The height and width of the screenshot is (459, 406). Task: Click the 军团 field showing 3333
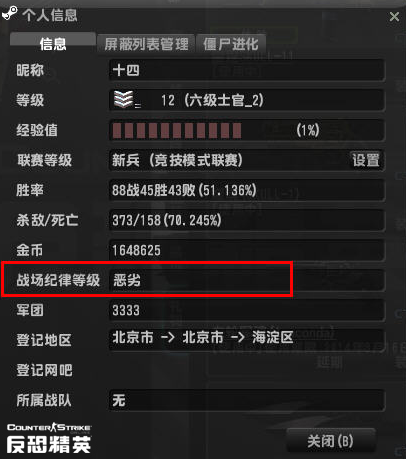[x=247, y=310]
